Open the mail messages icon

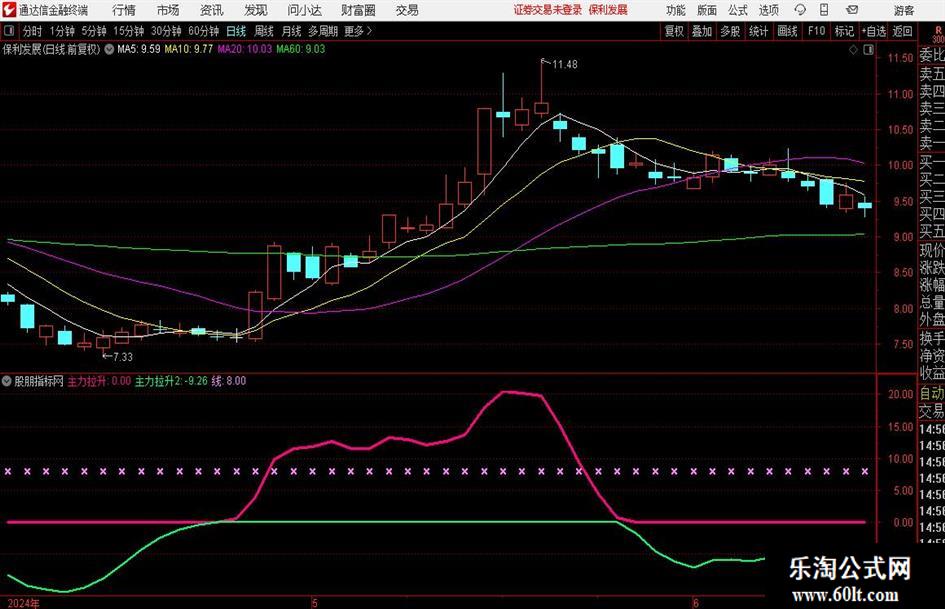[x=852, y=10]
